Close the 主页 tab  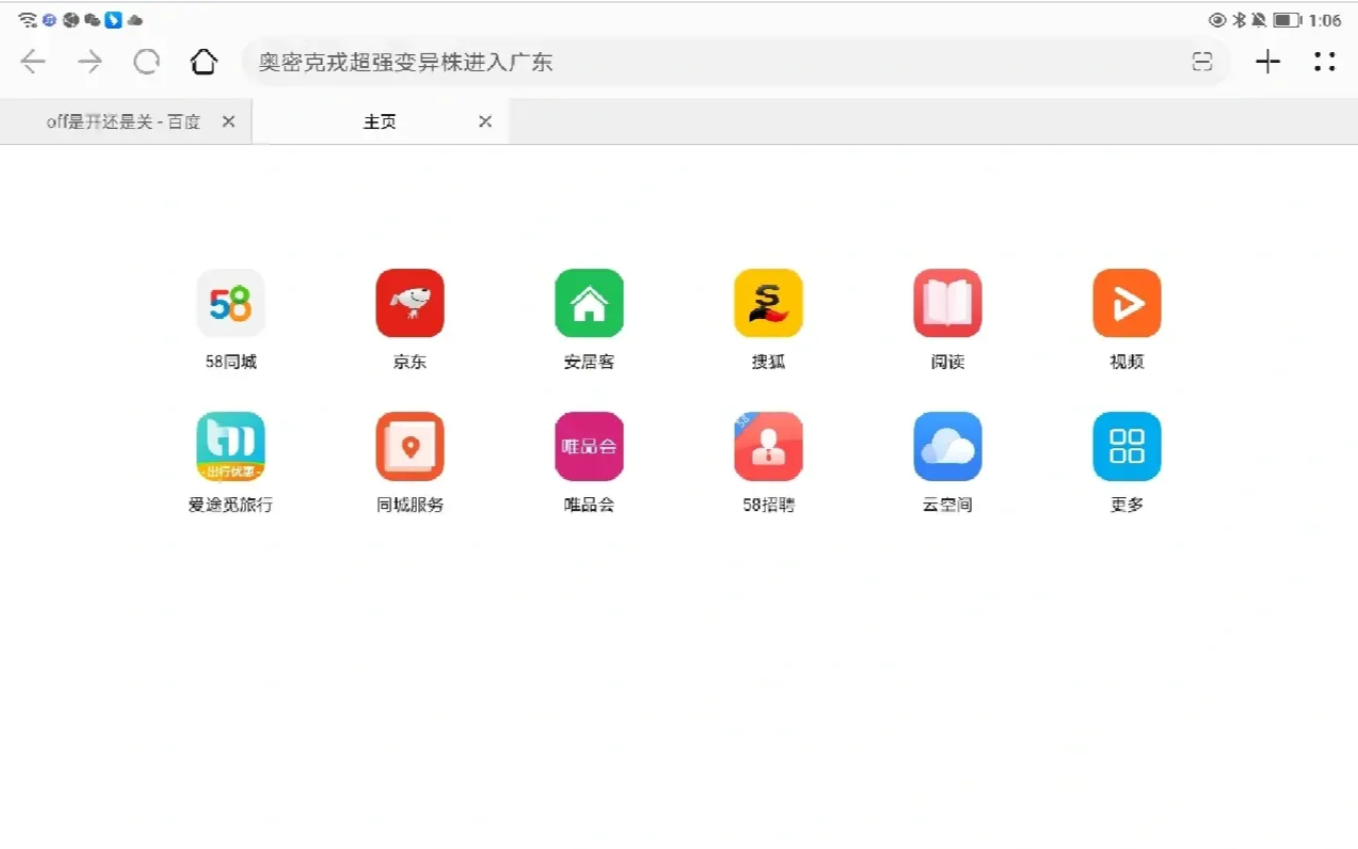click(x=485, y=122)
